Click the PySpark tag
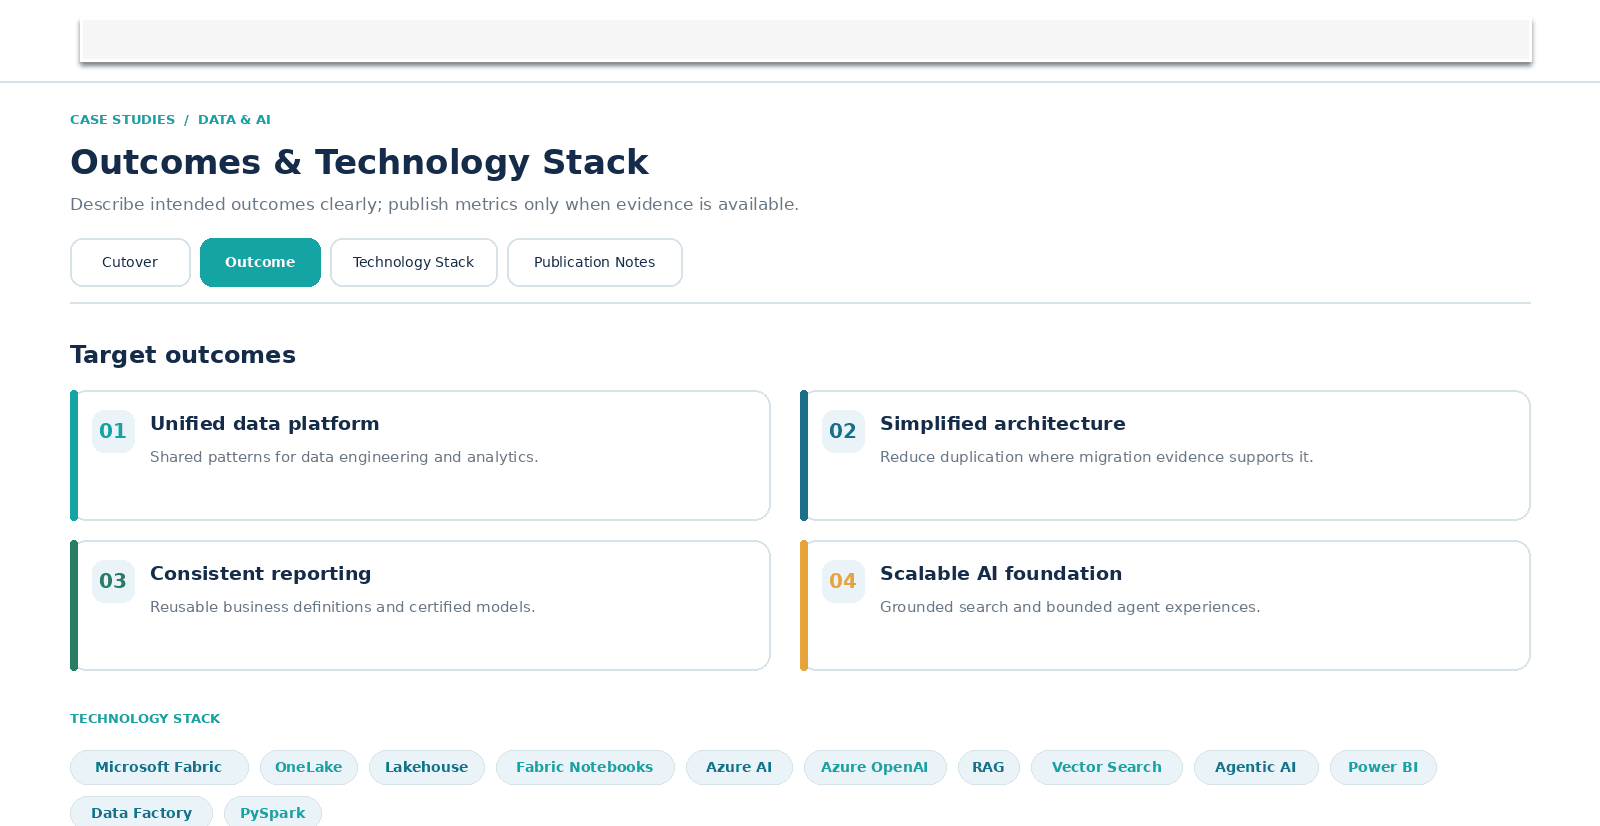This screenshot has height=826, width=1600. [x=273, y=812]
